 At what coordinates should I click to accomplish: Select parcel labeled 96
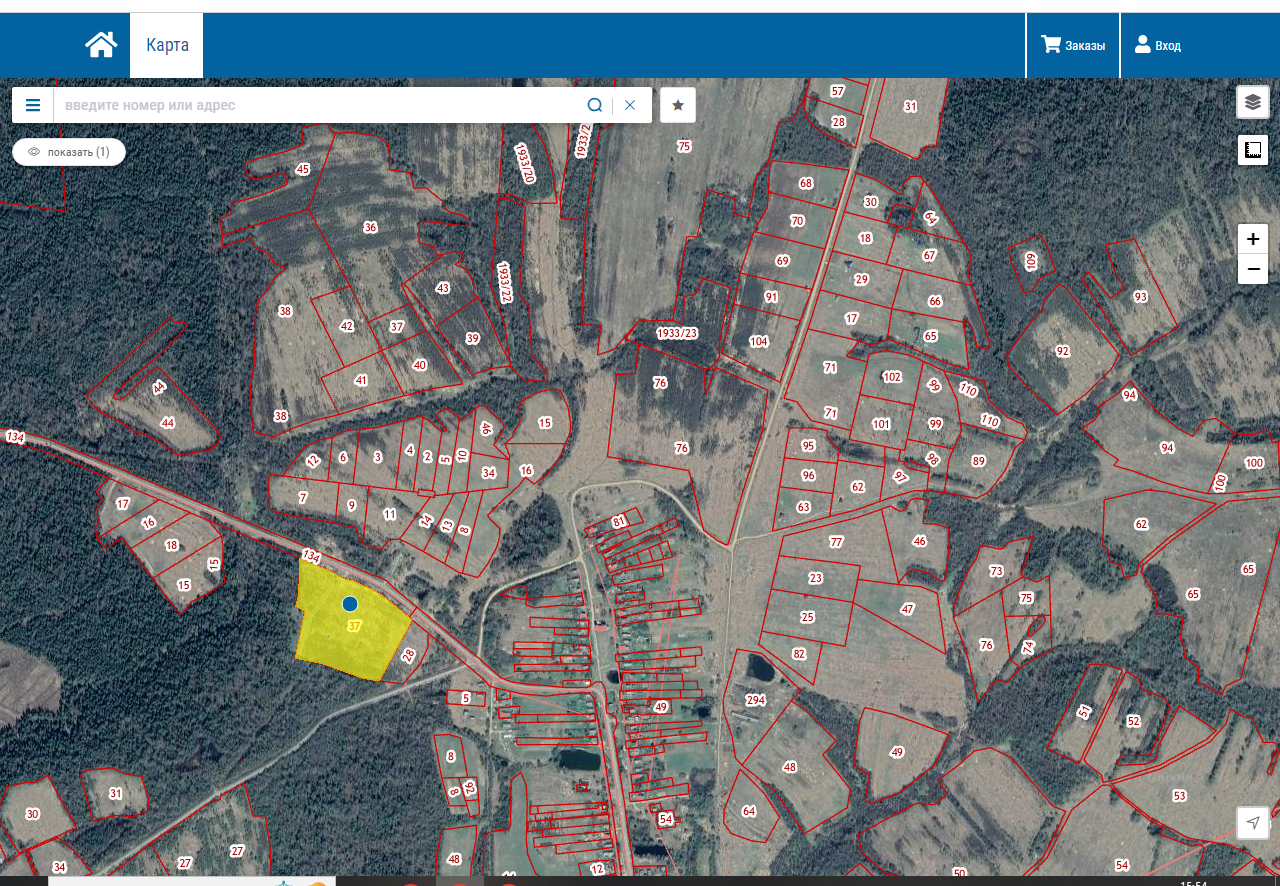click(x=808, y=475)
